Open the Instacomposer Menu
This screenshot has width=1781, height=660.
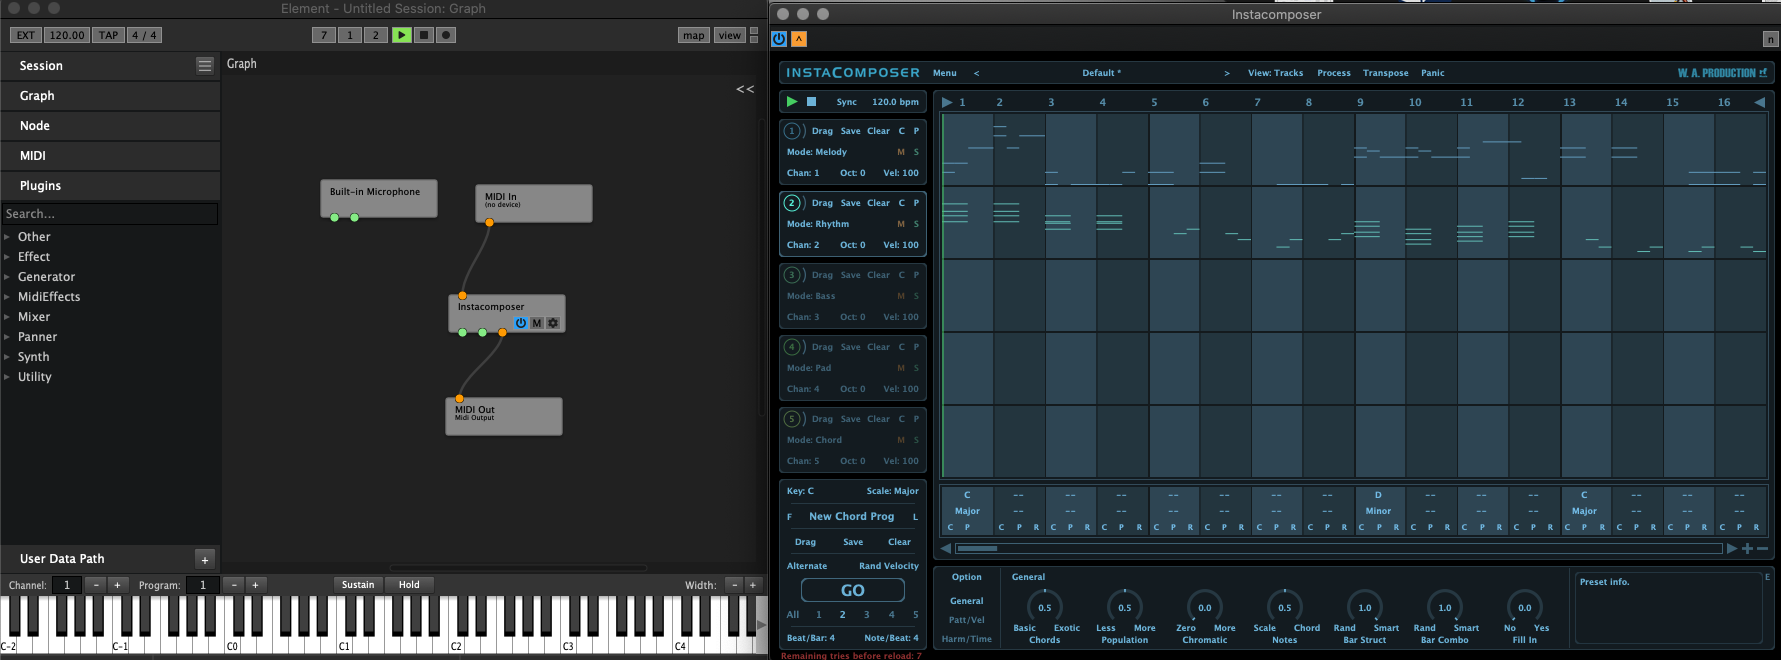(x=945, y=73)
